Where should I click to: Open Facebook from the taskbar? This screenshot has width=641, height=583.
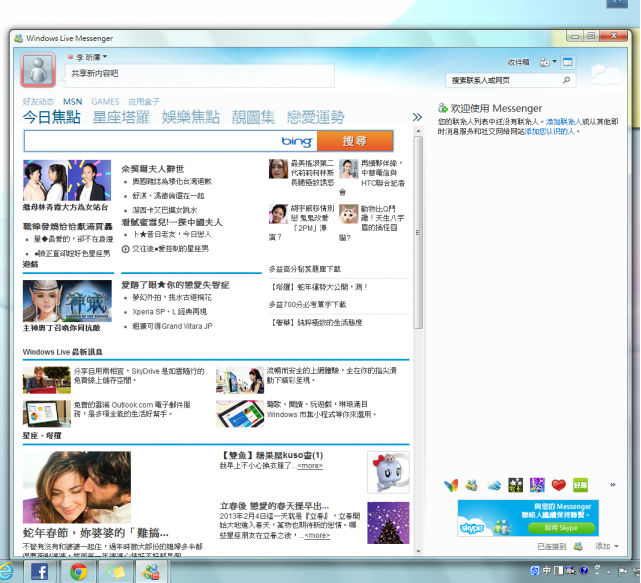(x=40, y=571)
